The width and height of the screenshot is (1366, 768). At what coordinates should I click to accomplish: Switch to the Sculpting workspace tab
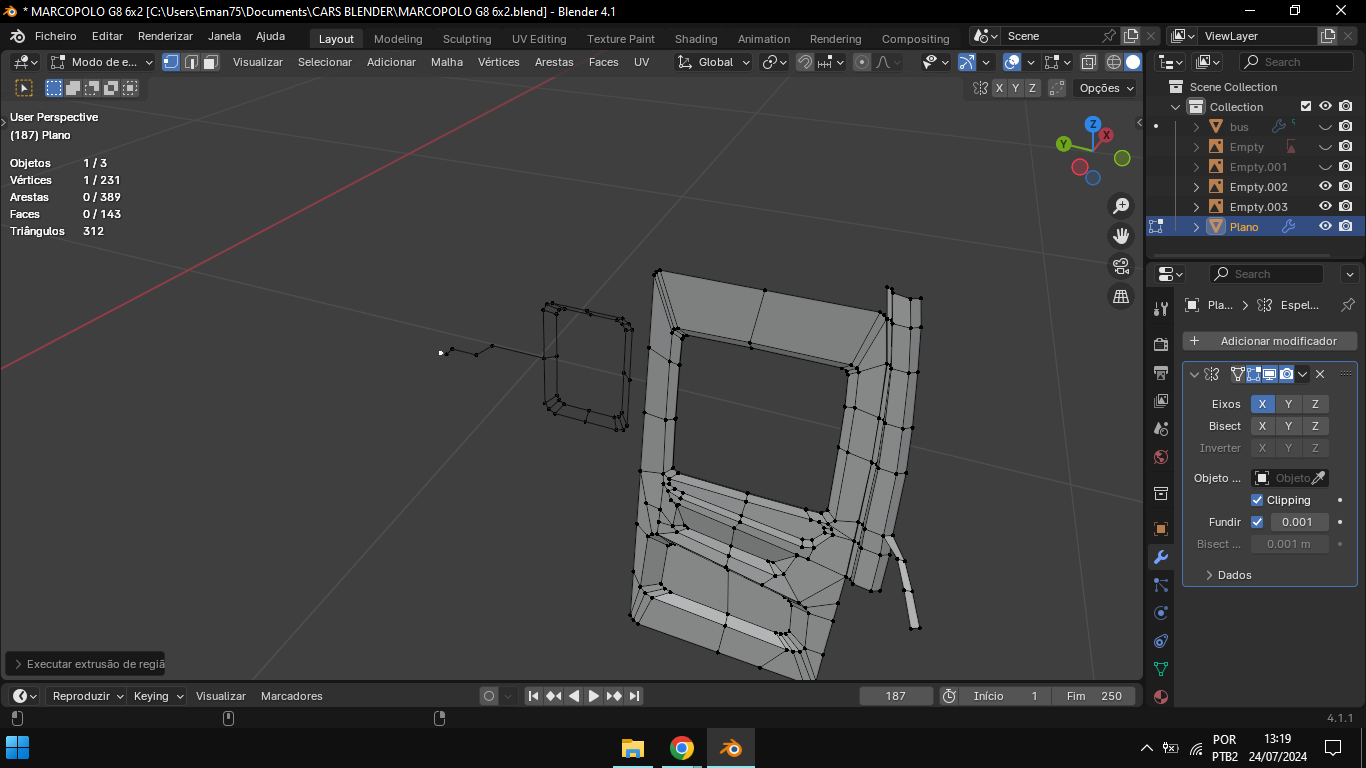click(467, 39)
